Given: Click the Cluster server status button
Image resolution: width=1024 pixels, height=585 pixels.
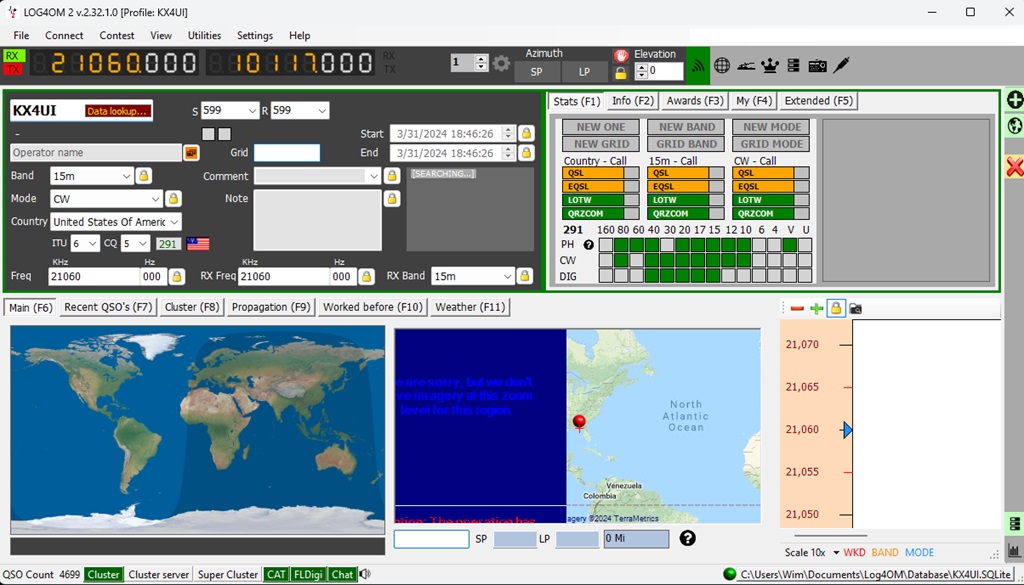Looking at the screenshot, I should pos(159,575).
